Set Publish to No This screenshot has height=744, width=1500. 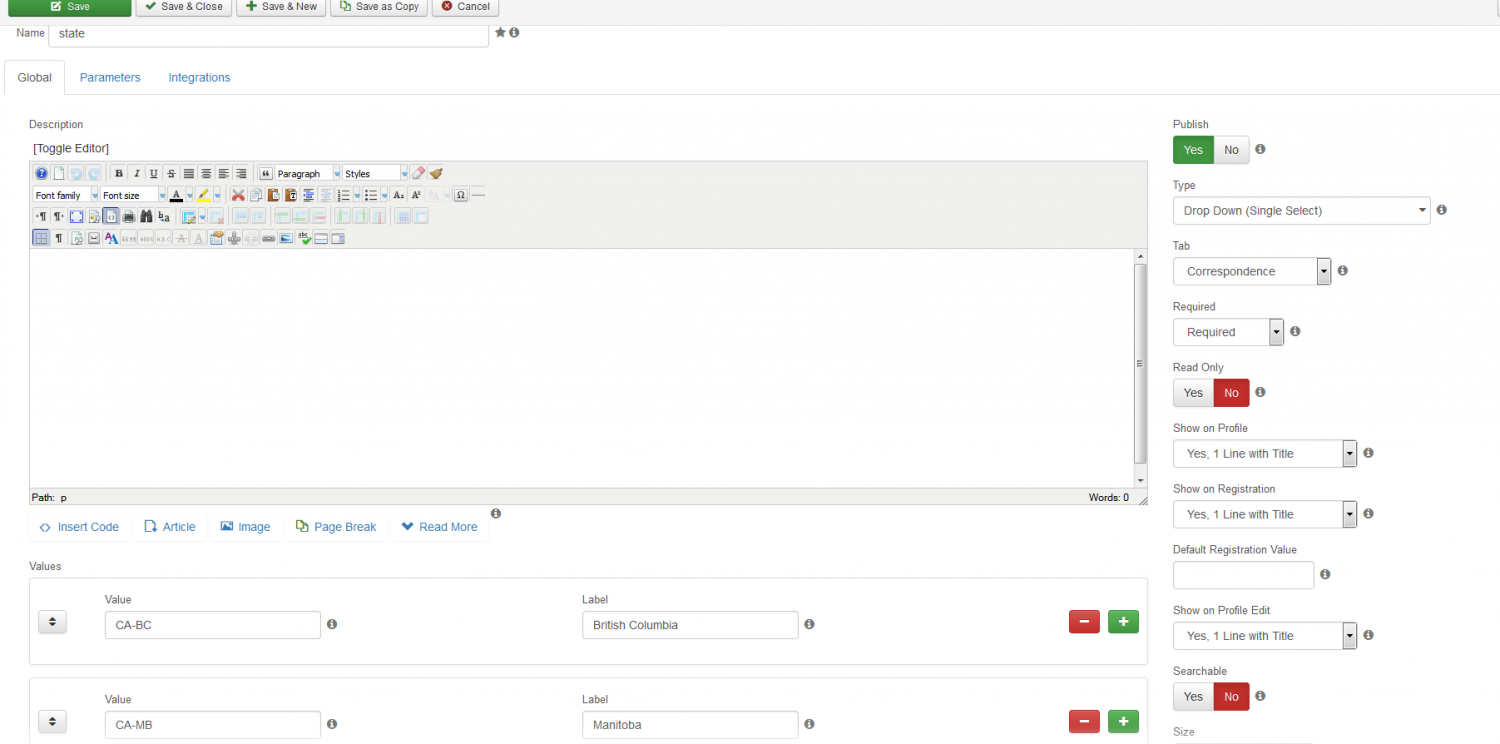[x=1231, y=150]
